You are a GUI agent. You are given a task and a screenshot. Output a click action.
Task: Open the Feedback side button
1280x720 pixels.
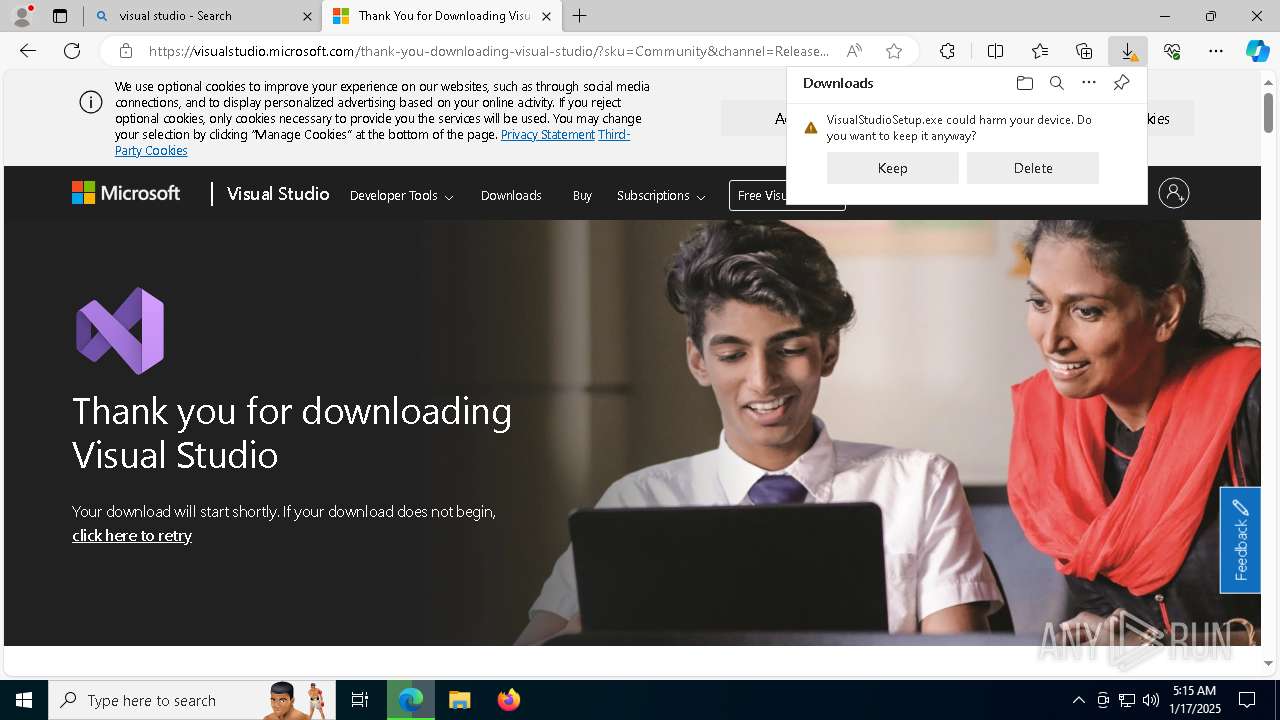point(1240,540)
